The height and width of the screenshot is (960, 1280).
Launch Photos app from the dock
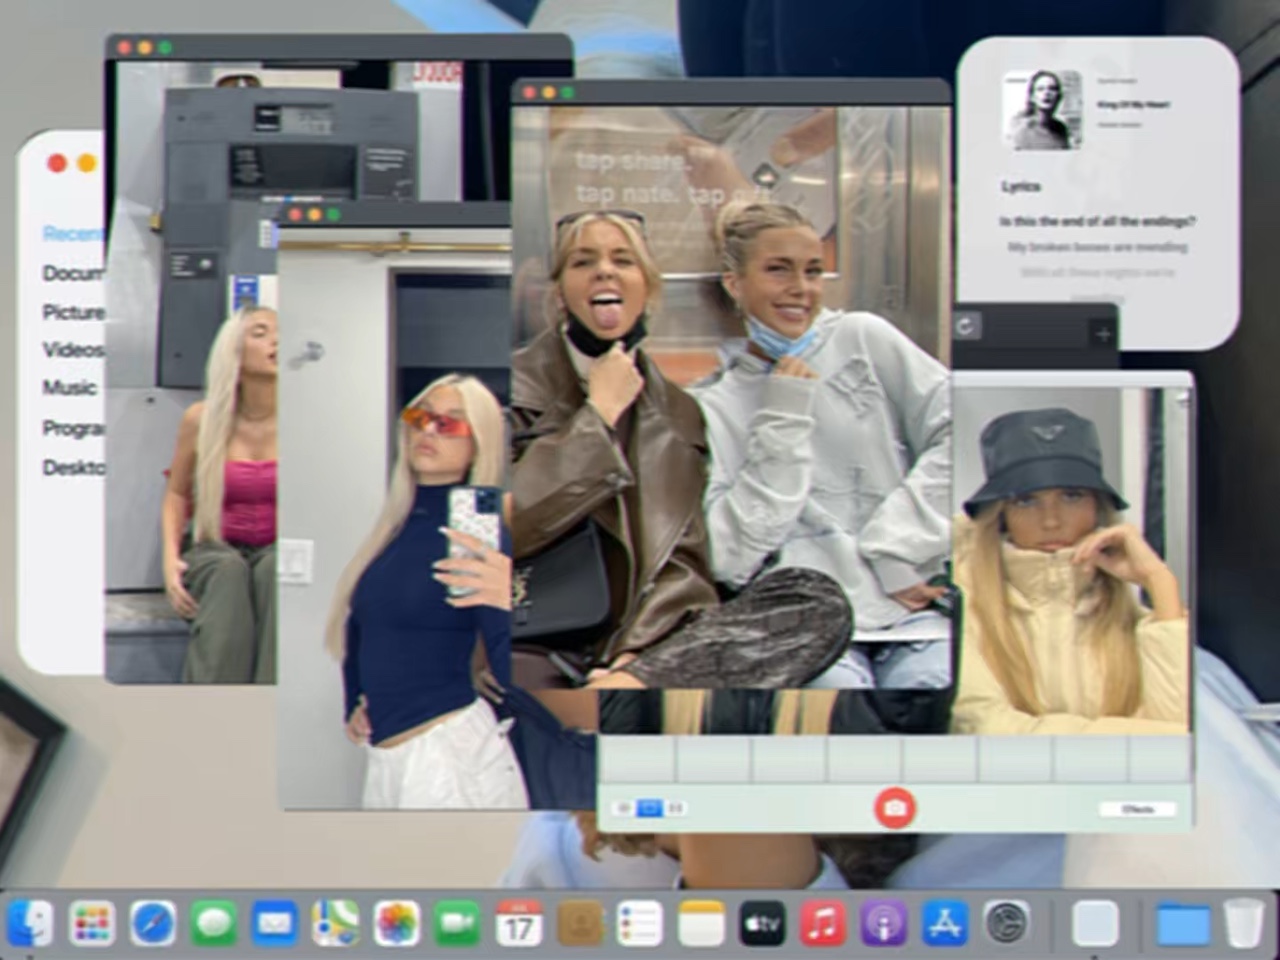[396, 923]
